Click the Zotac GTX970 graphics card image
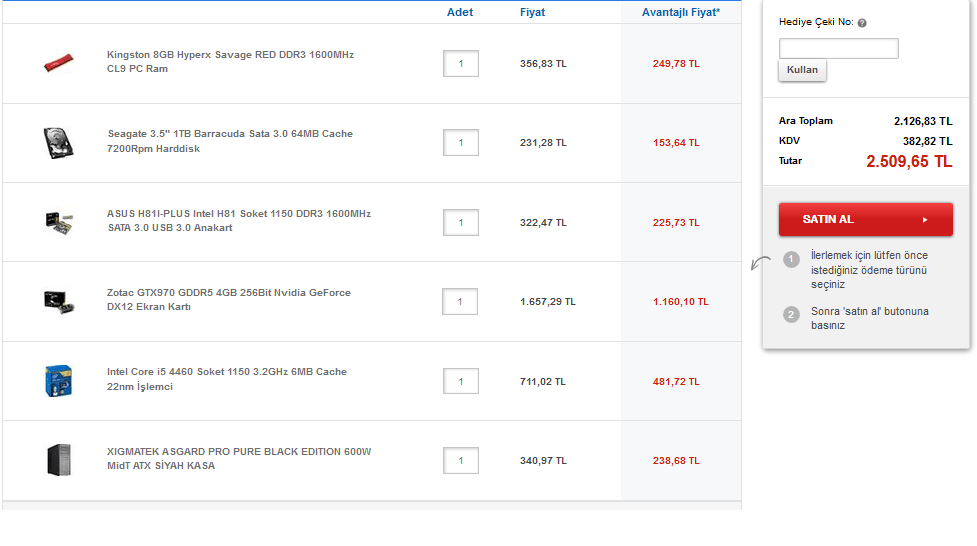The image size is (977, 546). pyautogui.click(x=58, y=301)
